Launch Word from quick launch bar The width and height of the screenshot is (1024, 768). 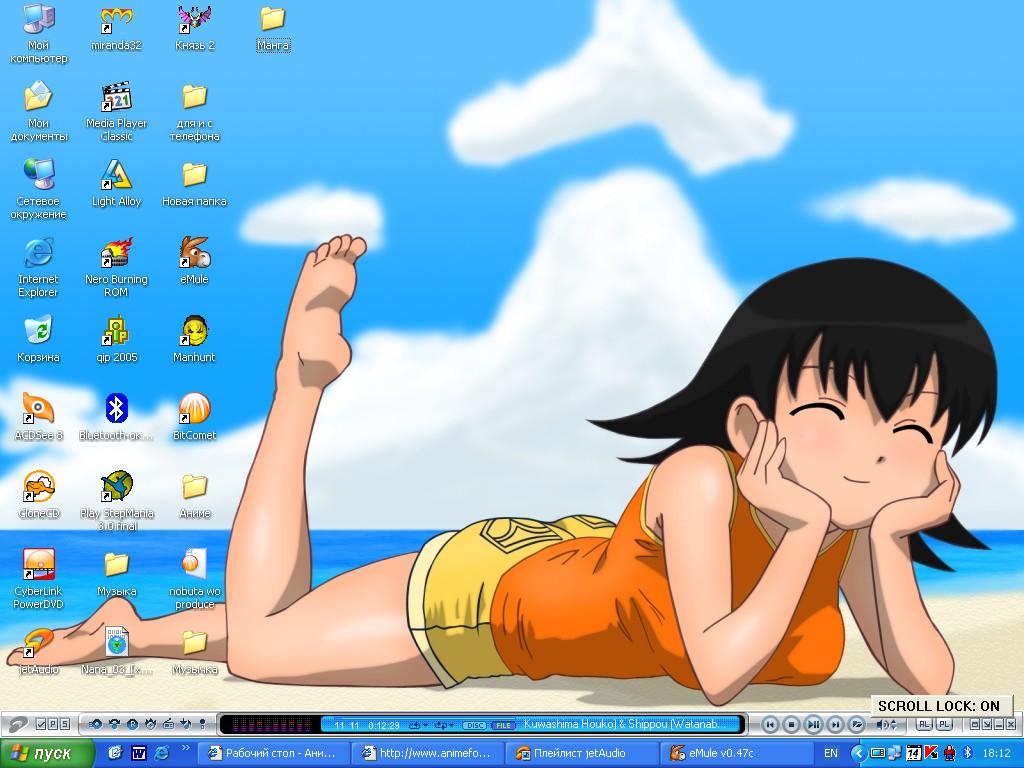[138, 754]
